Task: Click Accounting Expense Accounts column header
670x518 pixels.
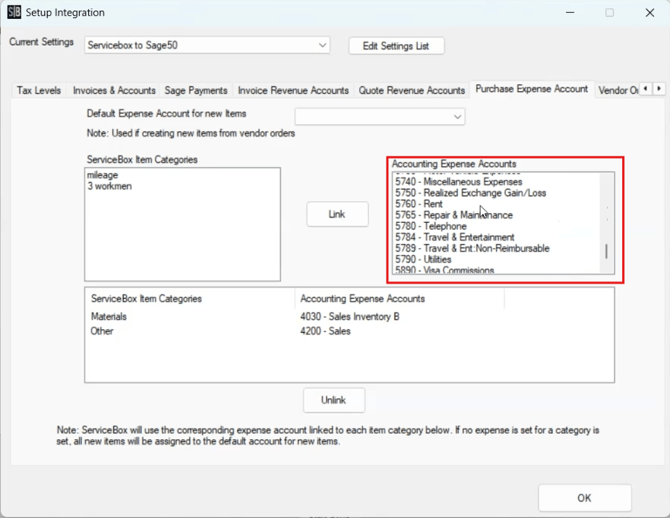Action: 362,299
